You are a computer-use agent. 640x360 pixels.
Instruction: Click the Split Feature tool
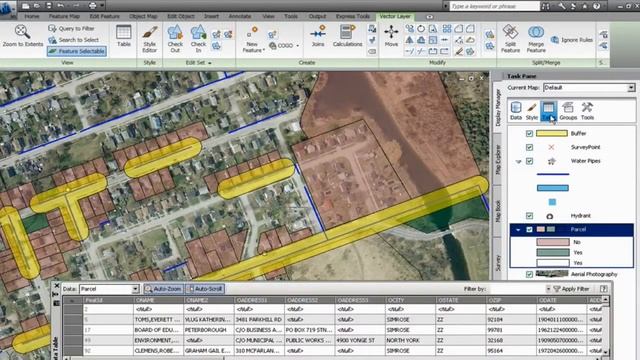[x=510, y=39]
